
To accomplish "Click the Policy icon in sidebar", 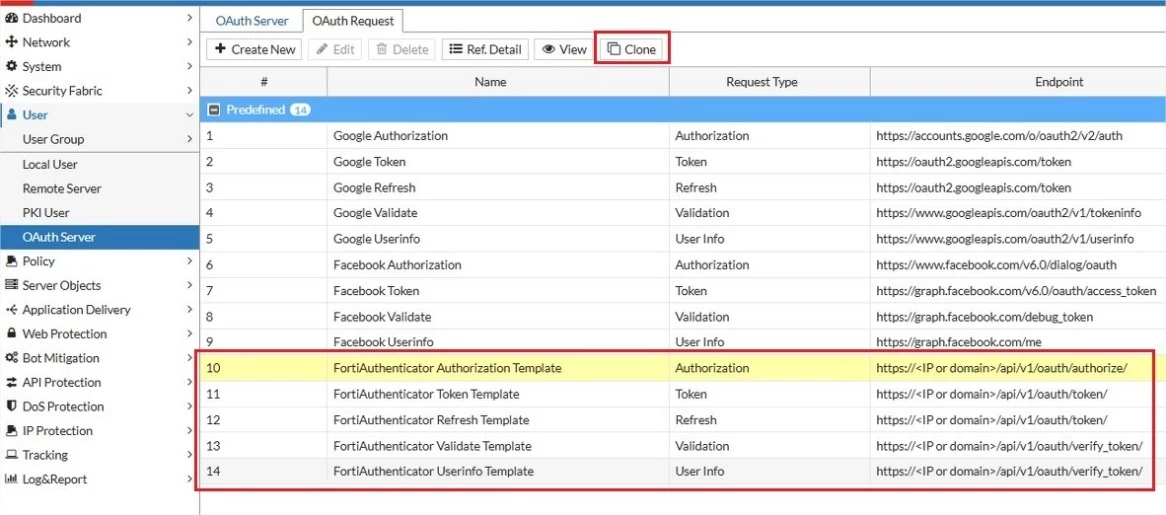I will click(11, 261).
